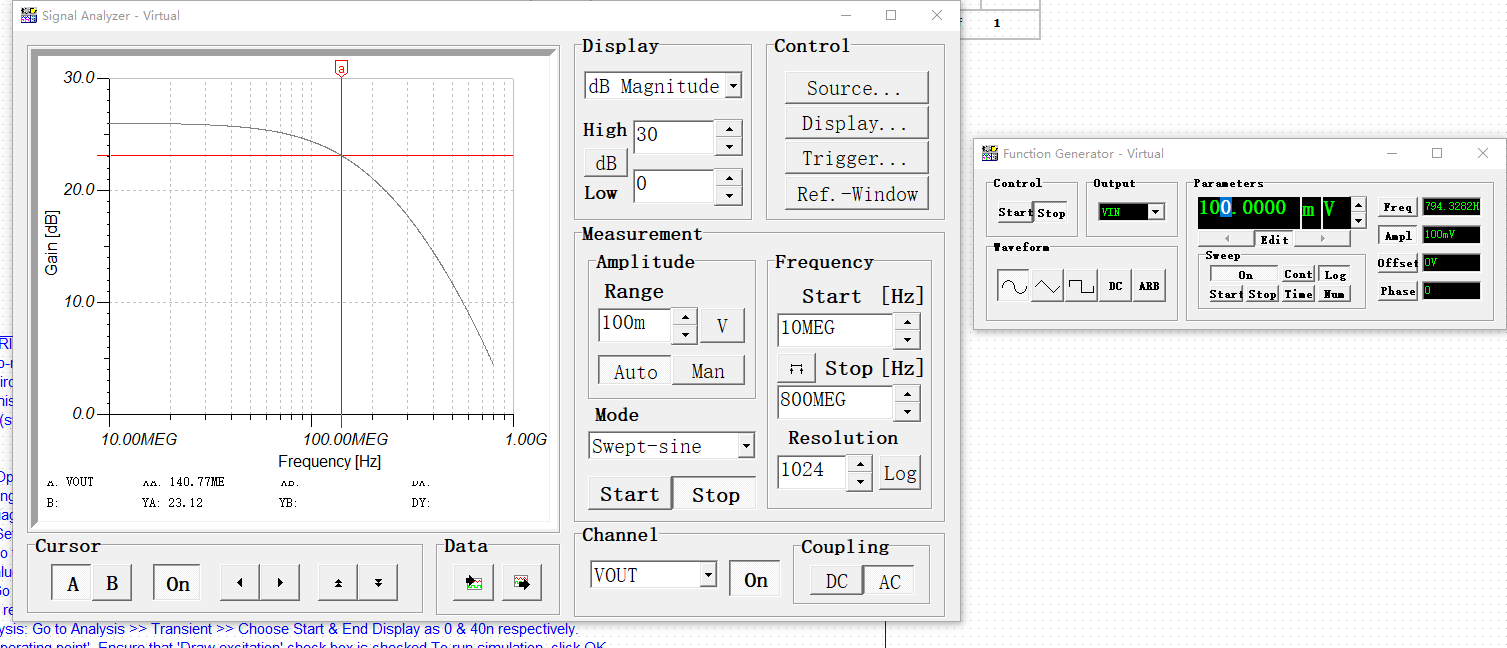Stop the Function Generator control
Screen dimensions: 1507x648
tap(1051, 212)
